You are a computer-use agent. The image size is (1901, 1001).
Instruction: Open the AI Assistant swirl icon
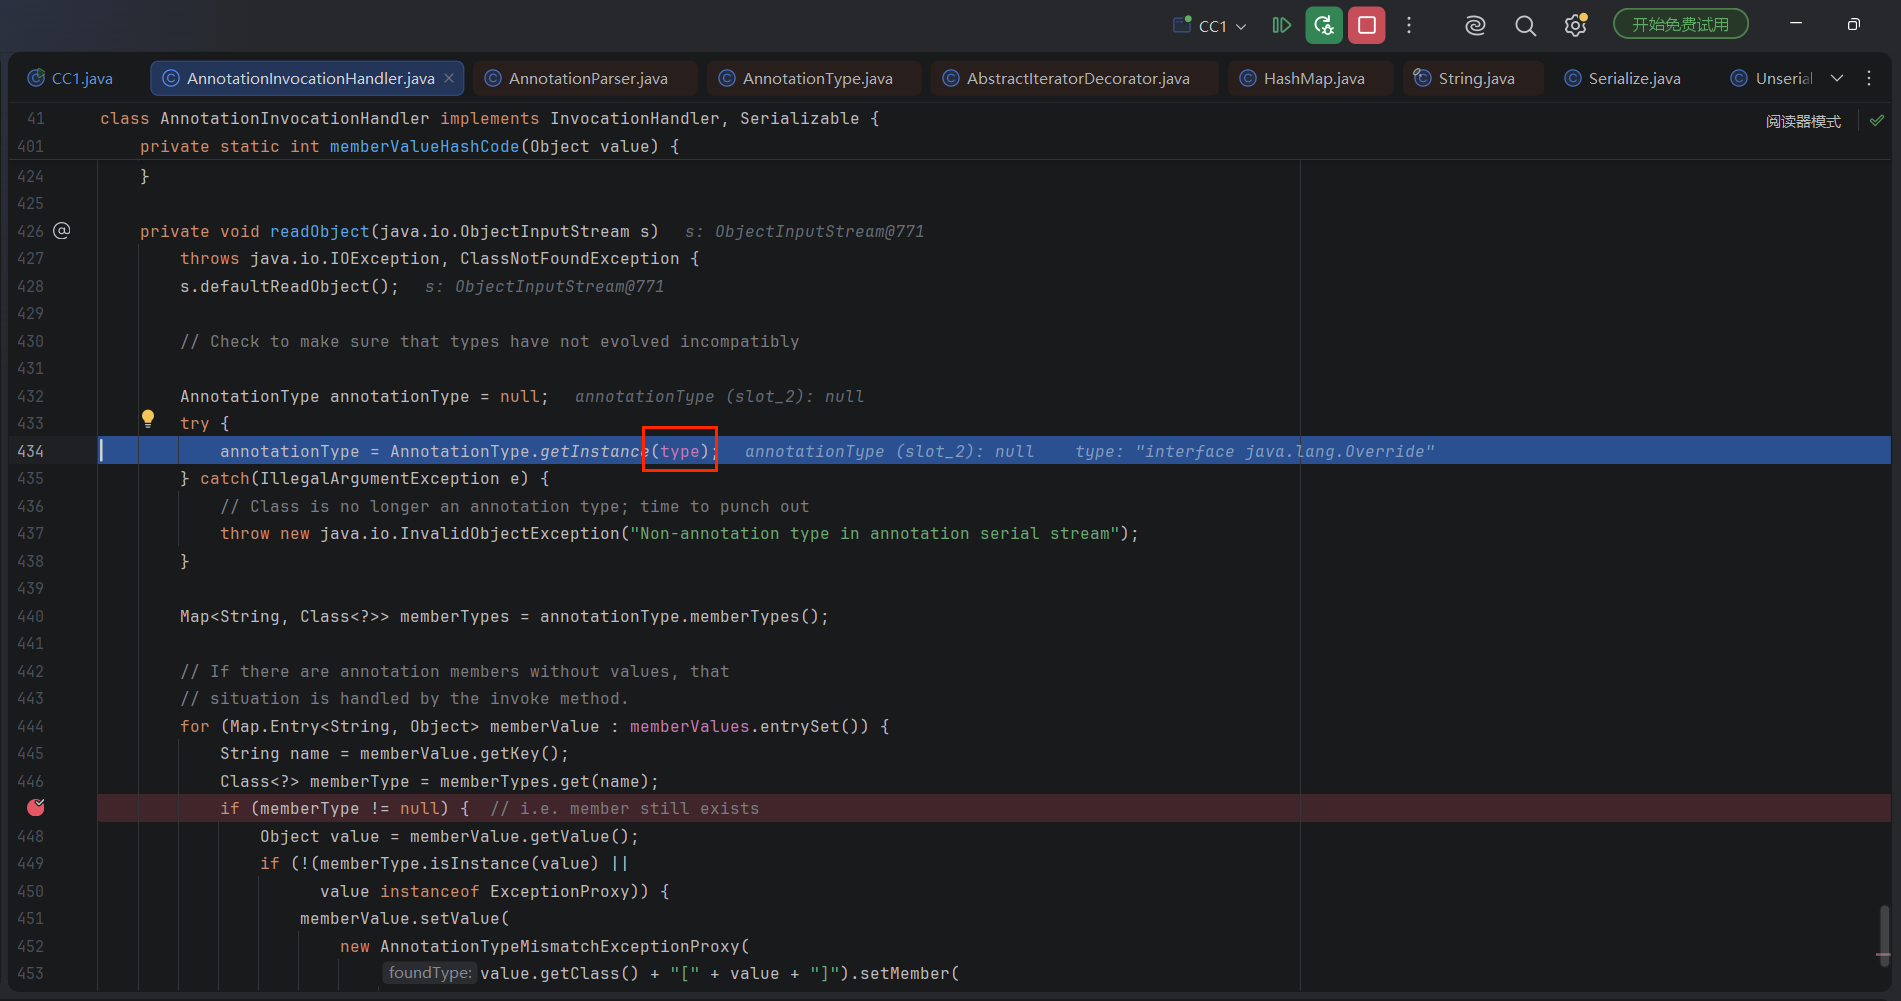pos(1475,25)
